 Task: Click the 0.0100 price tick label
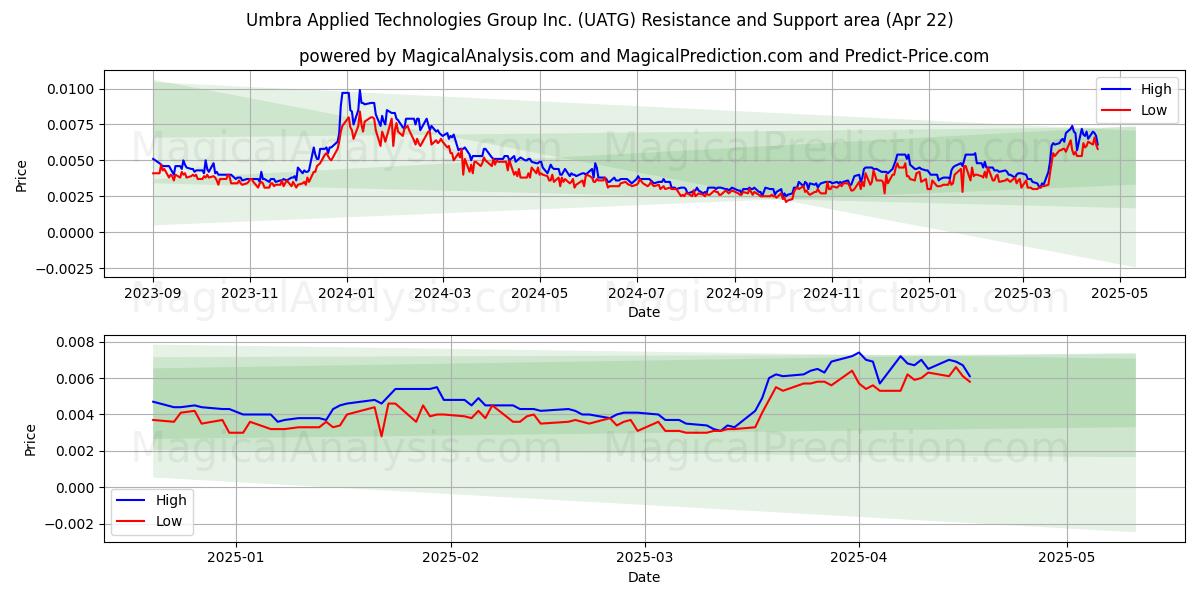[x=73, y=89]
